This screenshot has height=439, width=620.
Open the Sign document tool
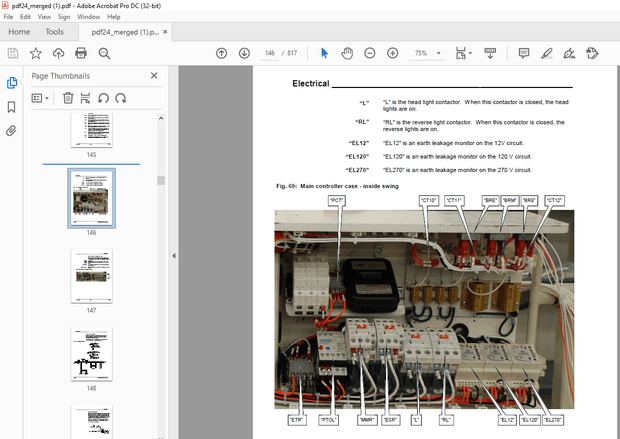tap(569, 53)
